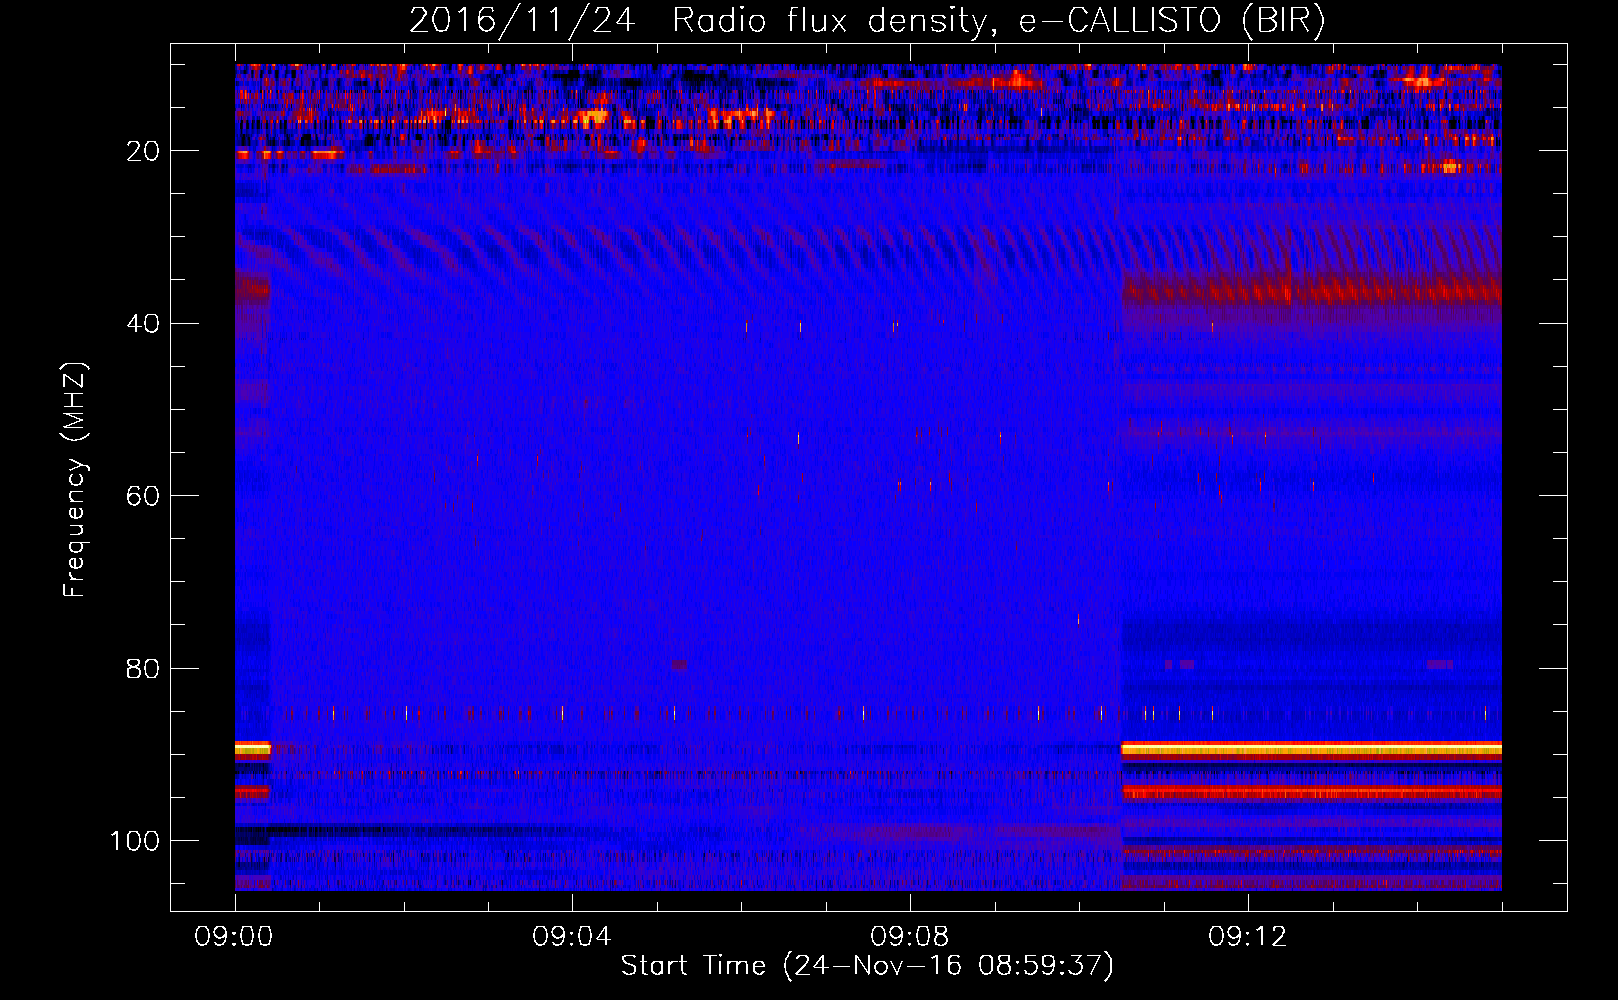Click the 'Start Time (24-Nov-16 08:59:37)' axis label
The width and height of the screenshot is (1618, 1000).
point(867,966)
